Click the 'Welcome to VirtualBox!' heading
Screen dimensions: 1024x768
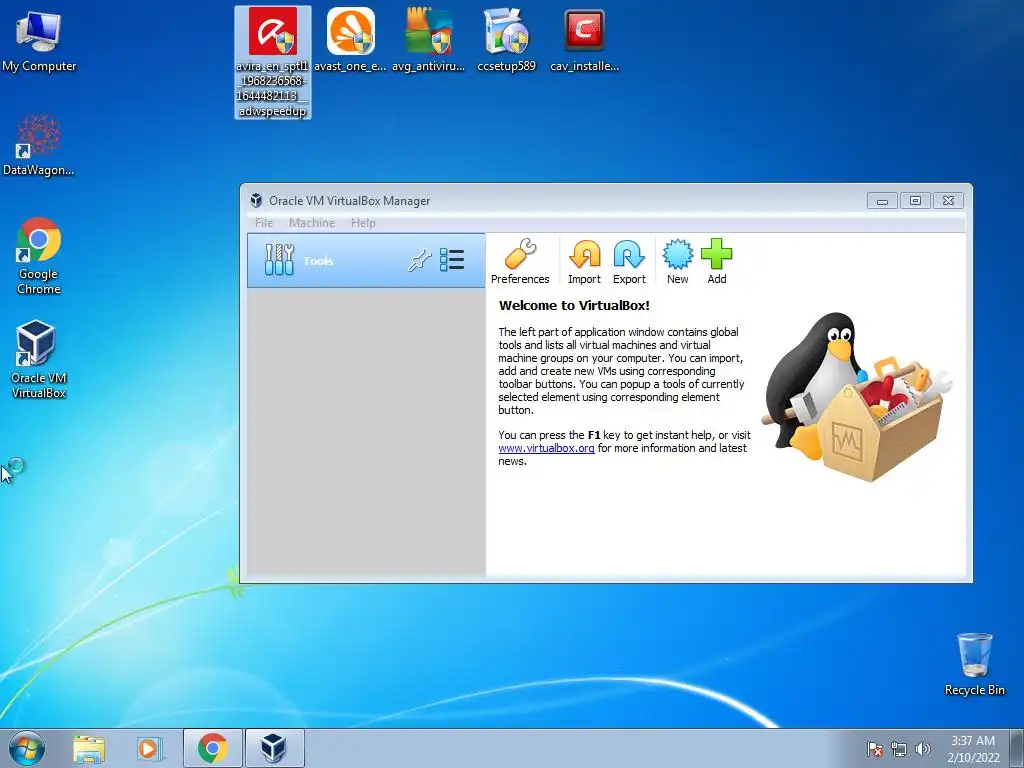tap(574, 305)
